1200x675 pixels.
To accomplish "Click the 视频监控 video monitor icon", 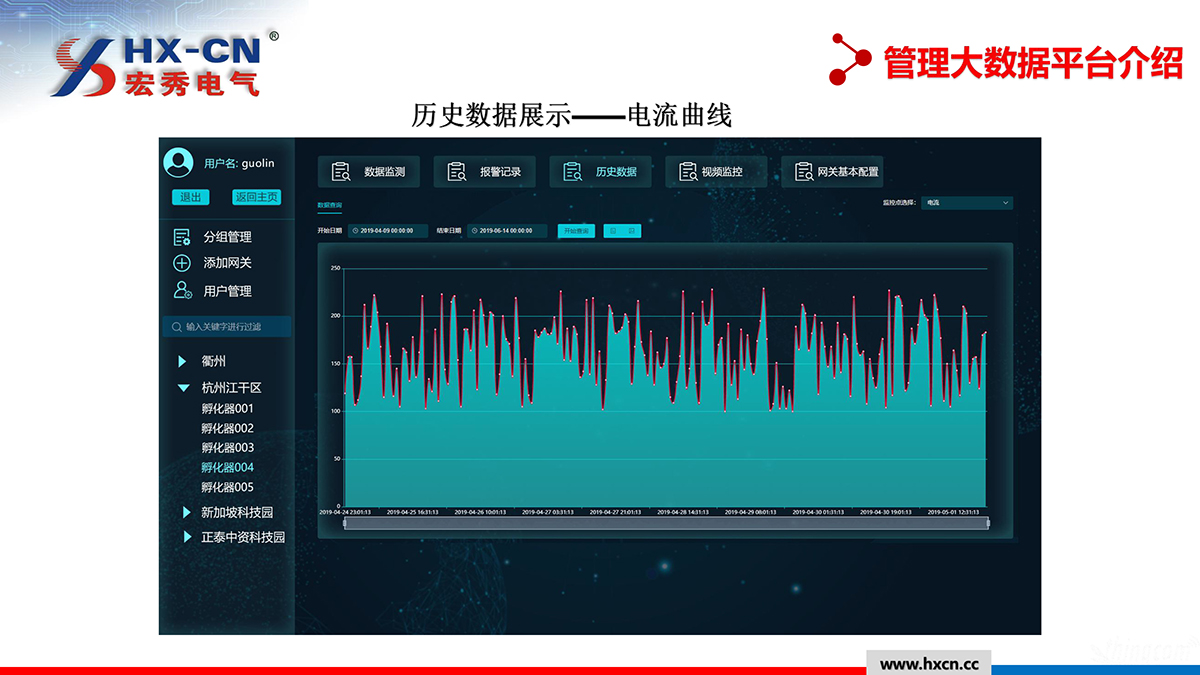I will (x=688, y=172).
